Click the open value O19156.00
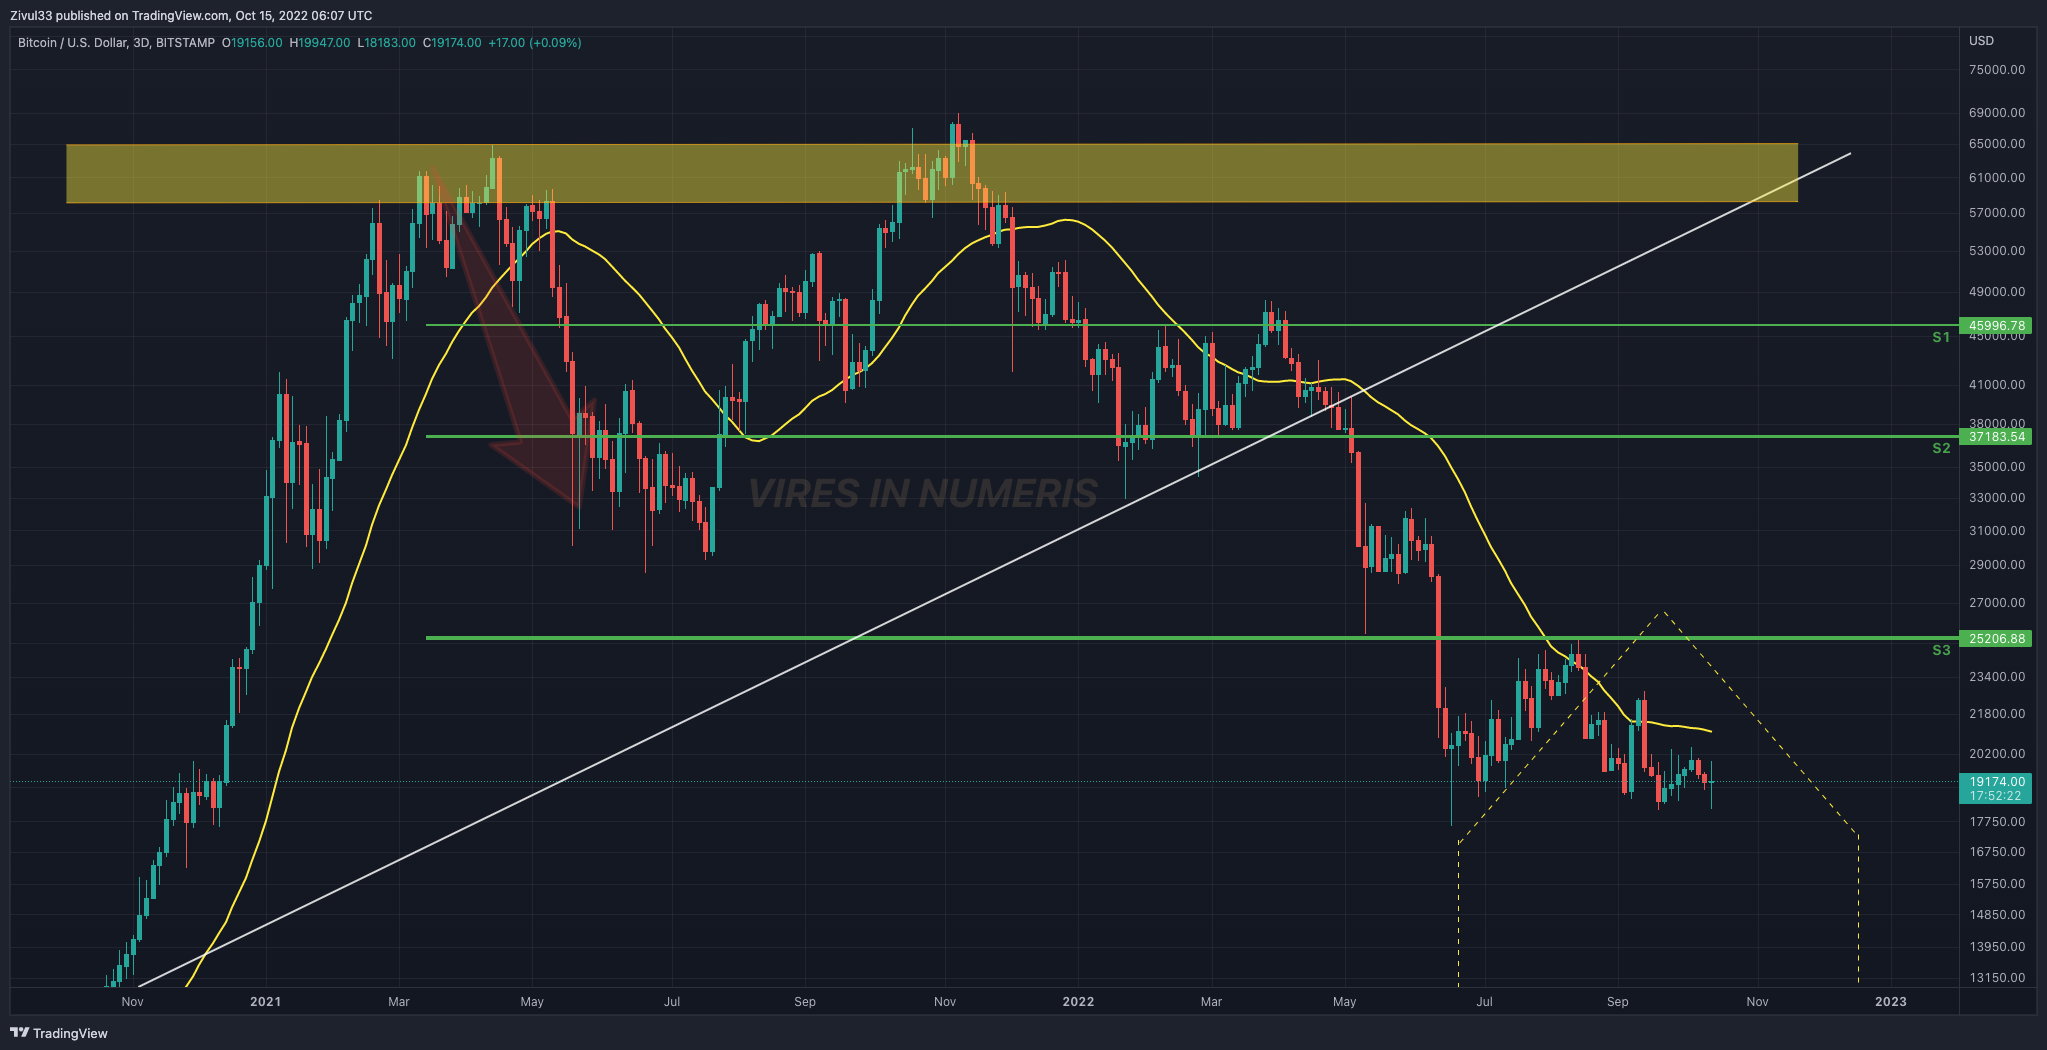This screenshot has width=2047, height=1050. tap(252, 43)
